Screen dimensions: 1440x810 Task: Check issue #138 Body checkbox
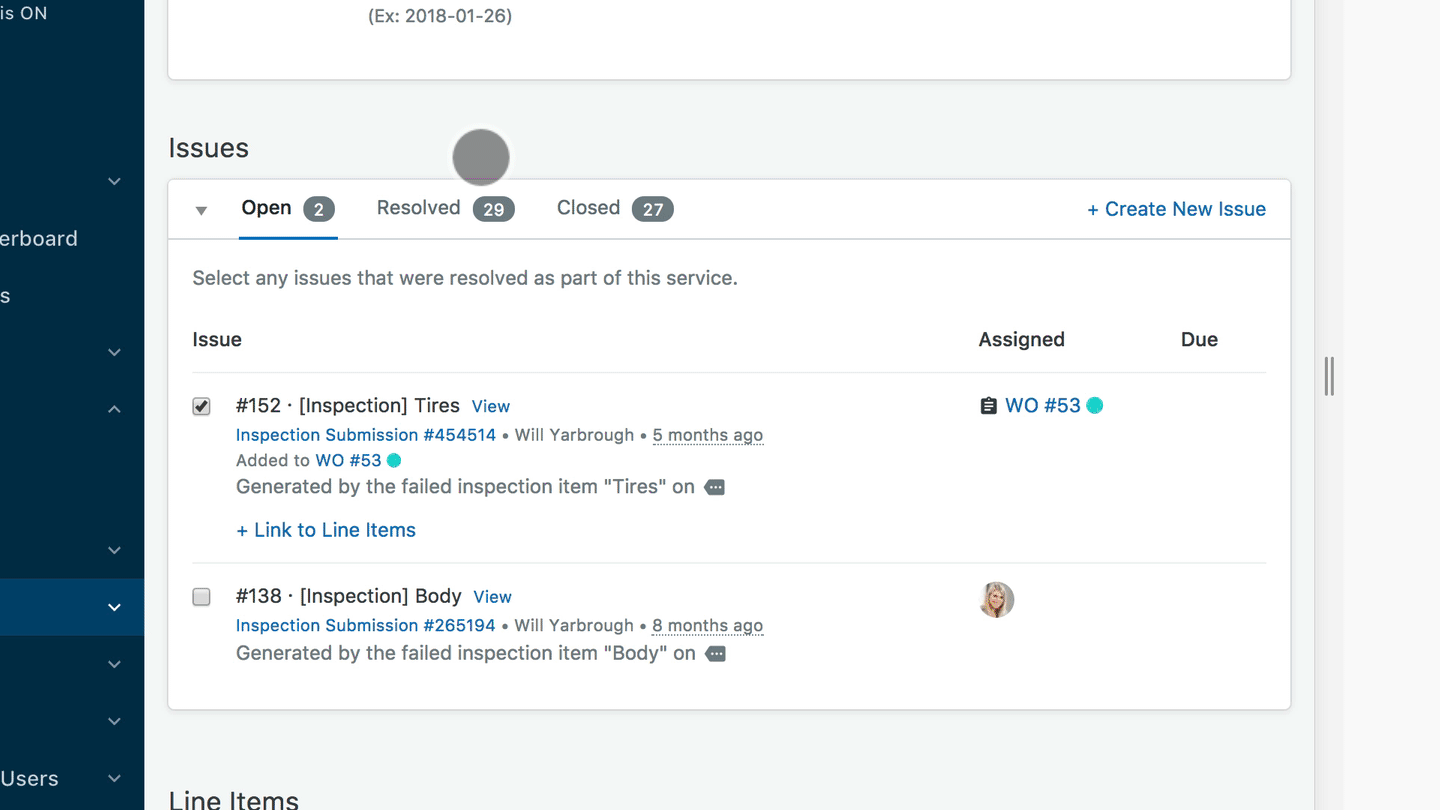pyautogui.click(x=202, y=597)
